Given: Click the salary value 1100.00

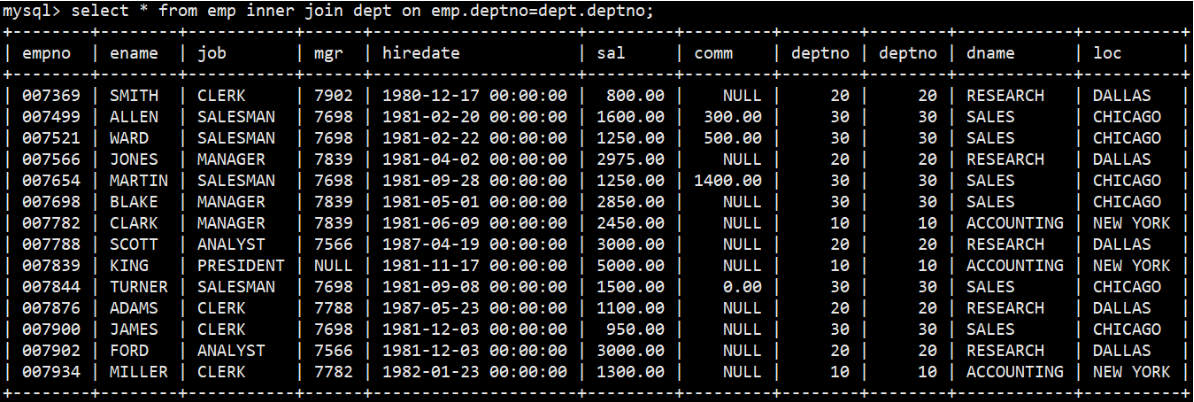Looking at the screenshot, I should pyautogui.click(x=631, y=308).
